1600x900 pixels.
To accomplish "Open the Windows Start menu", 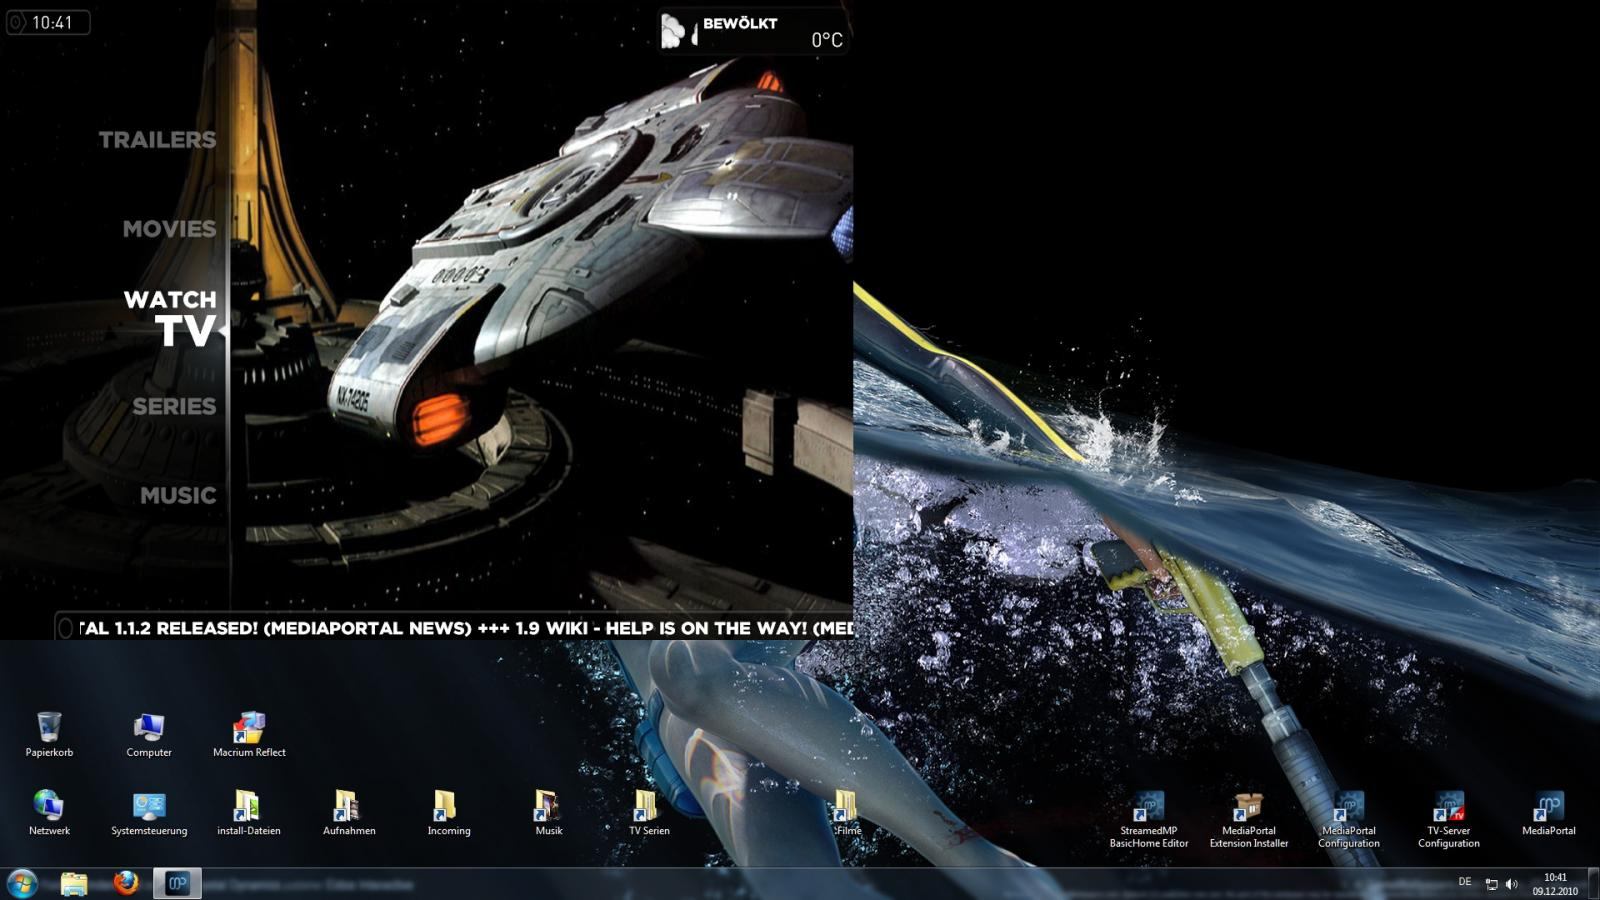I will [x=22, y=883].
